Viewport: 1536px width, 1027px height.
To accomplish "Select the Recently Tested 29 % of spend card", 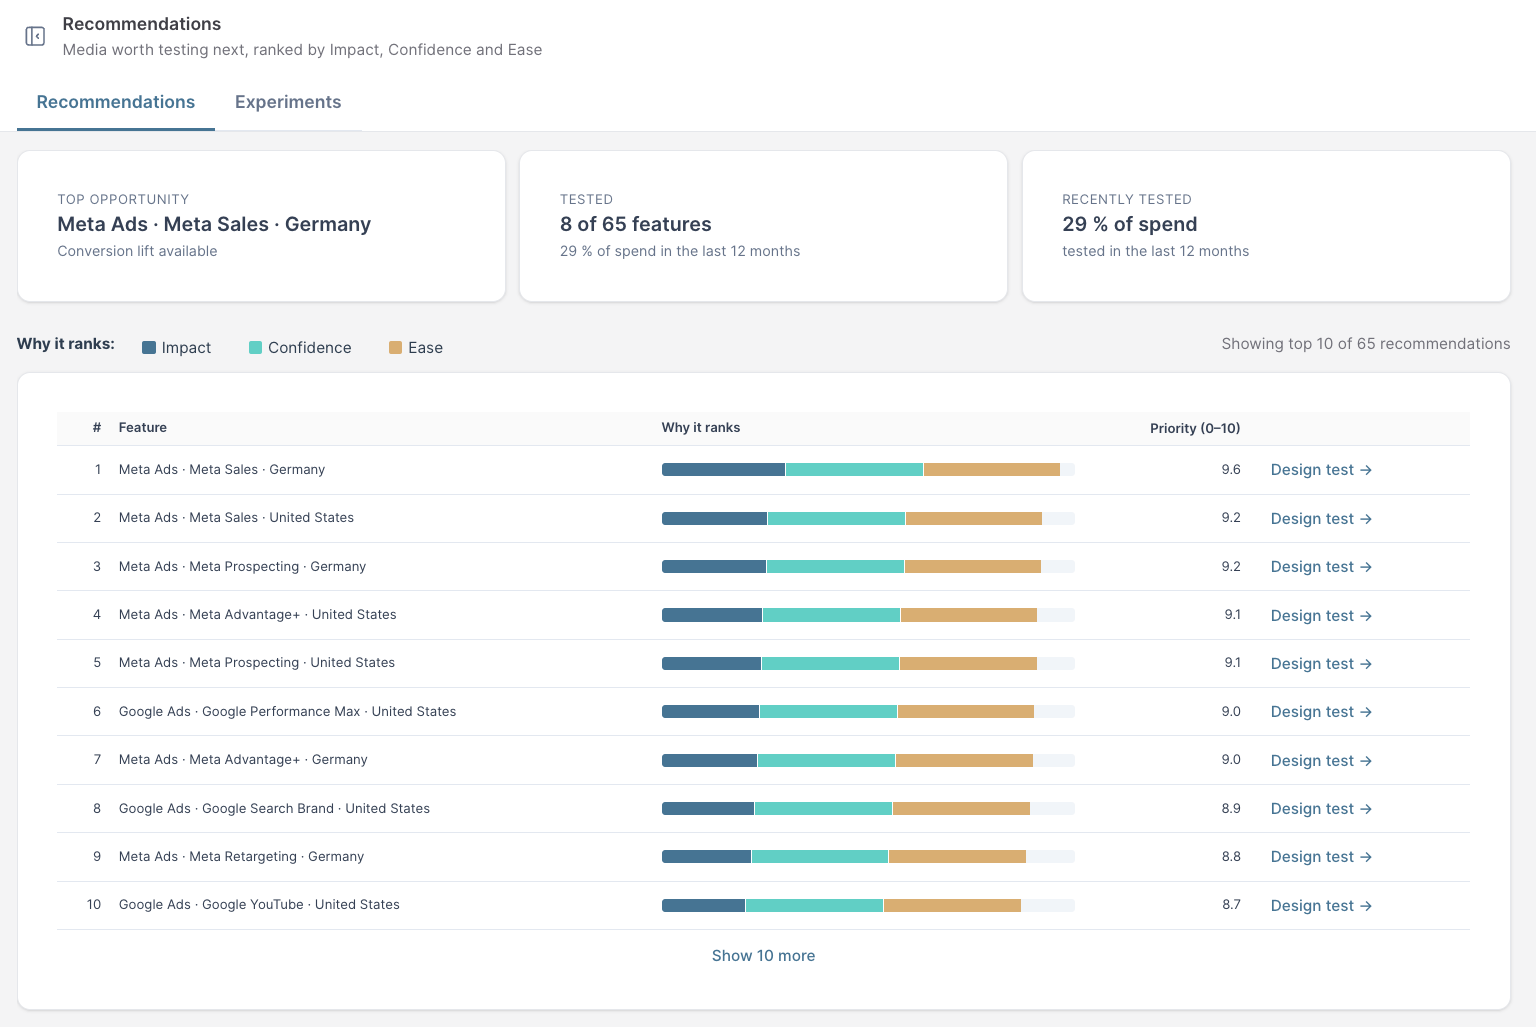I will tap(1266, 226).
